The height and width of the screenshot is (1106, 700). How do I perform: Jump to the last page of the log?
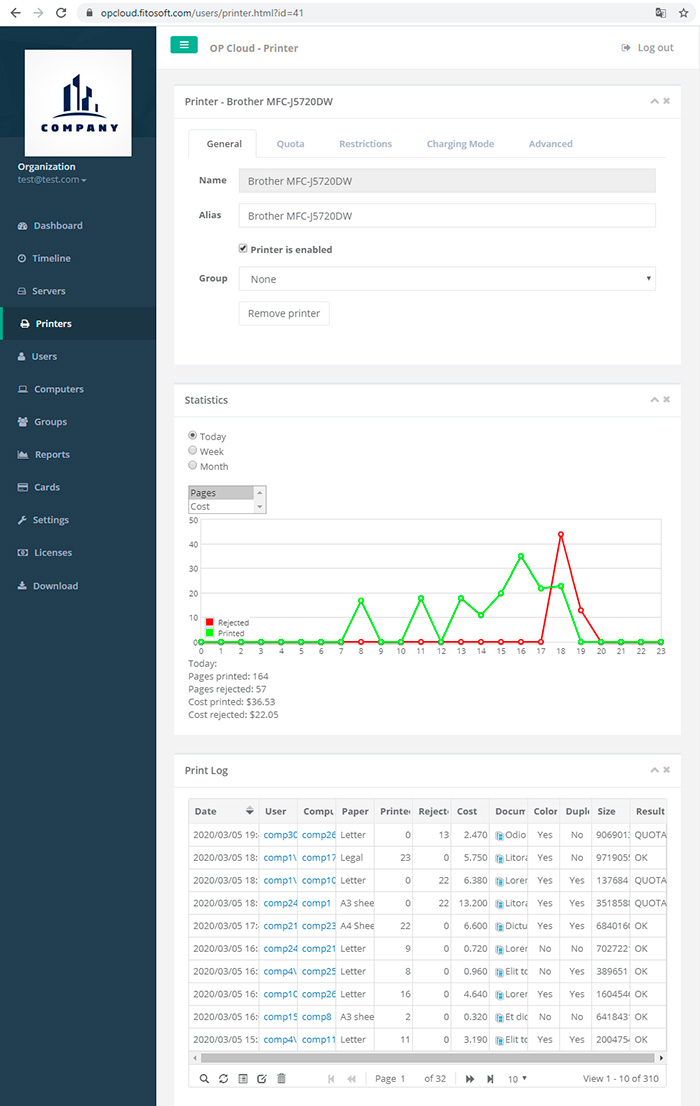[490, 1078]
